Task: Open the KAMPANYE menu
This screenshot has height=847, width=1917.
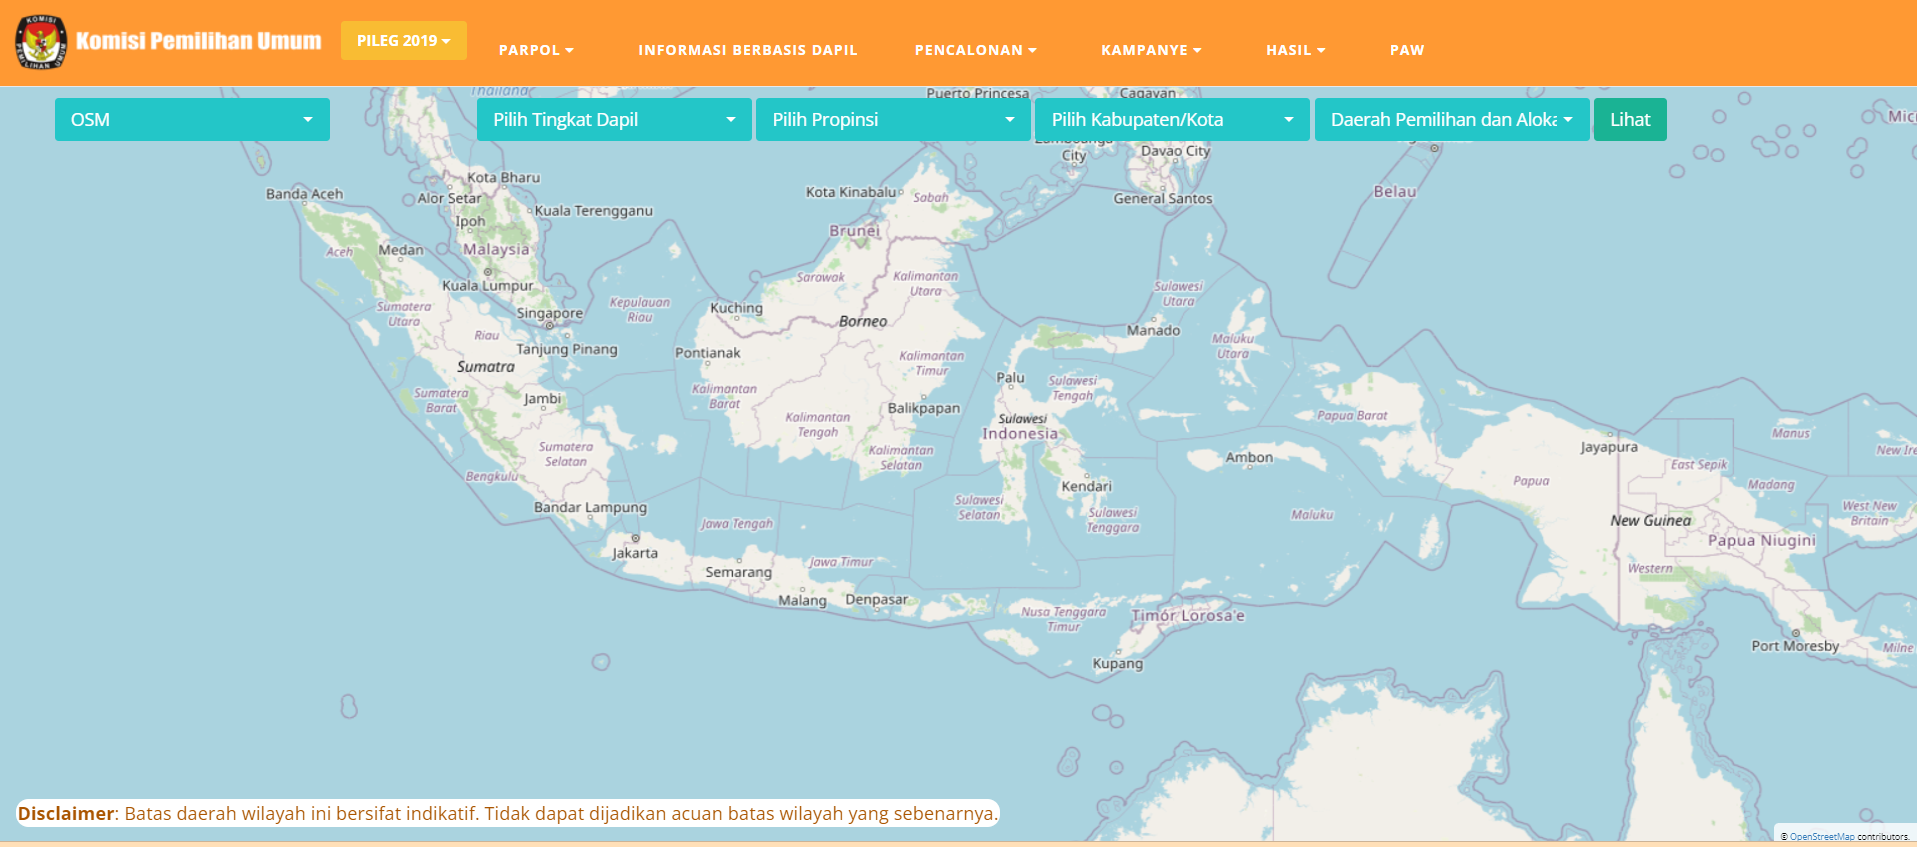Action: point(1150,50)
